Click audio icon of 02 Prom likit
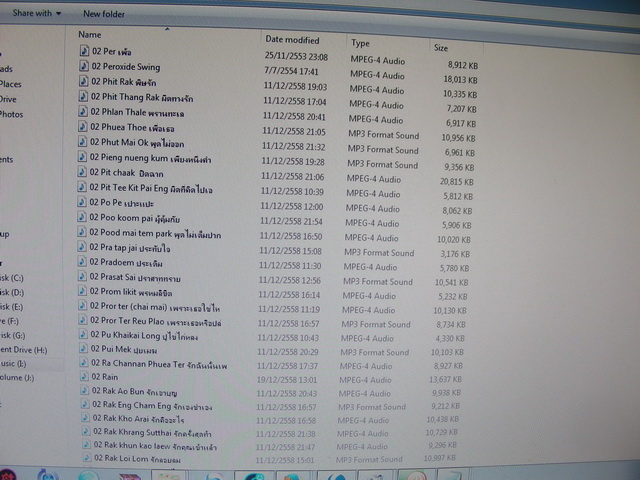The image size is (640, 480). (x=82, y=291)
